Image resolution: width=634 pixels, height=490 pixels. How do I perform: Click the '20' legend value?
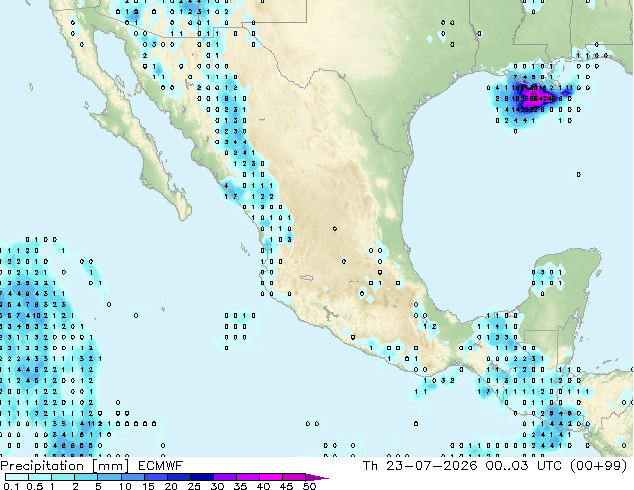click(x=171, y=486)
